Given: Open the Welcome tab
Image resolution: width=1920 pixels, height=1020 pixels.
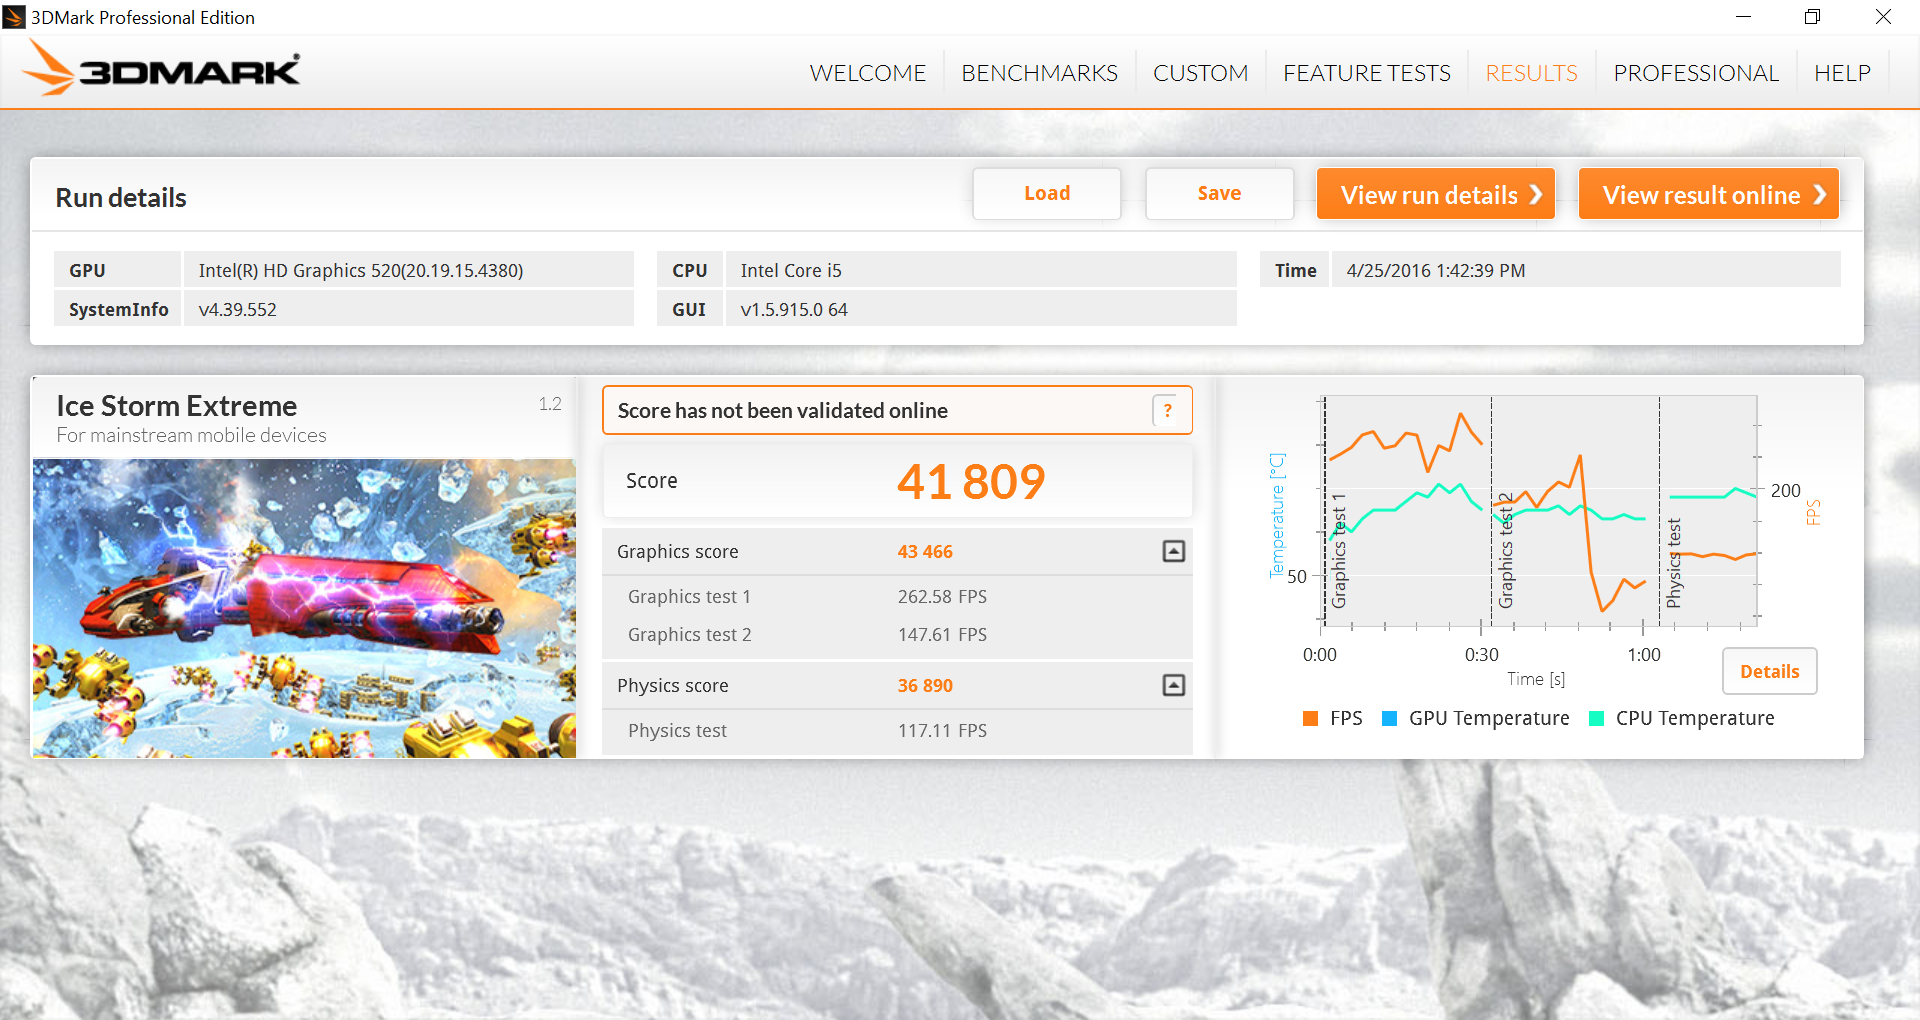Looking at the screenshot, I should pyautogui.click(x=868, y=73).
